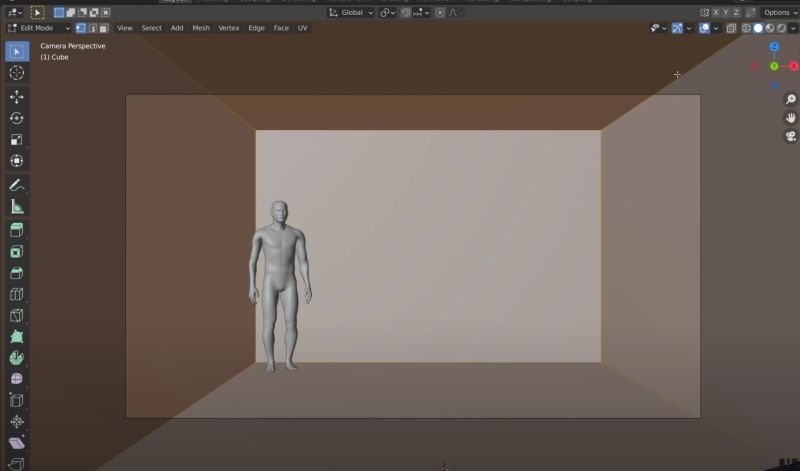Open the Vertex menu
The image size is (800, 471).
229,28
